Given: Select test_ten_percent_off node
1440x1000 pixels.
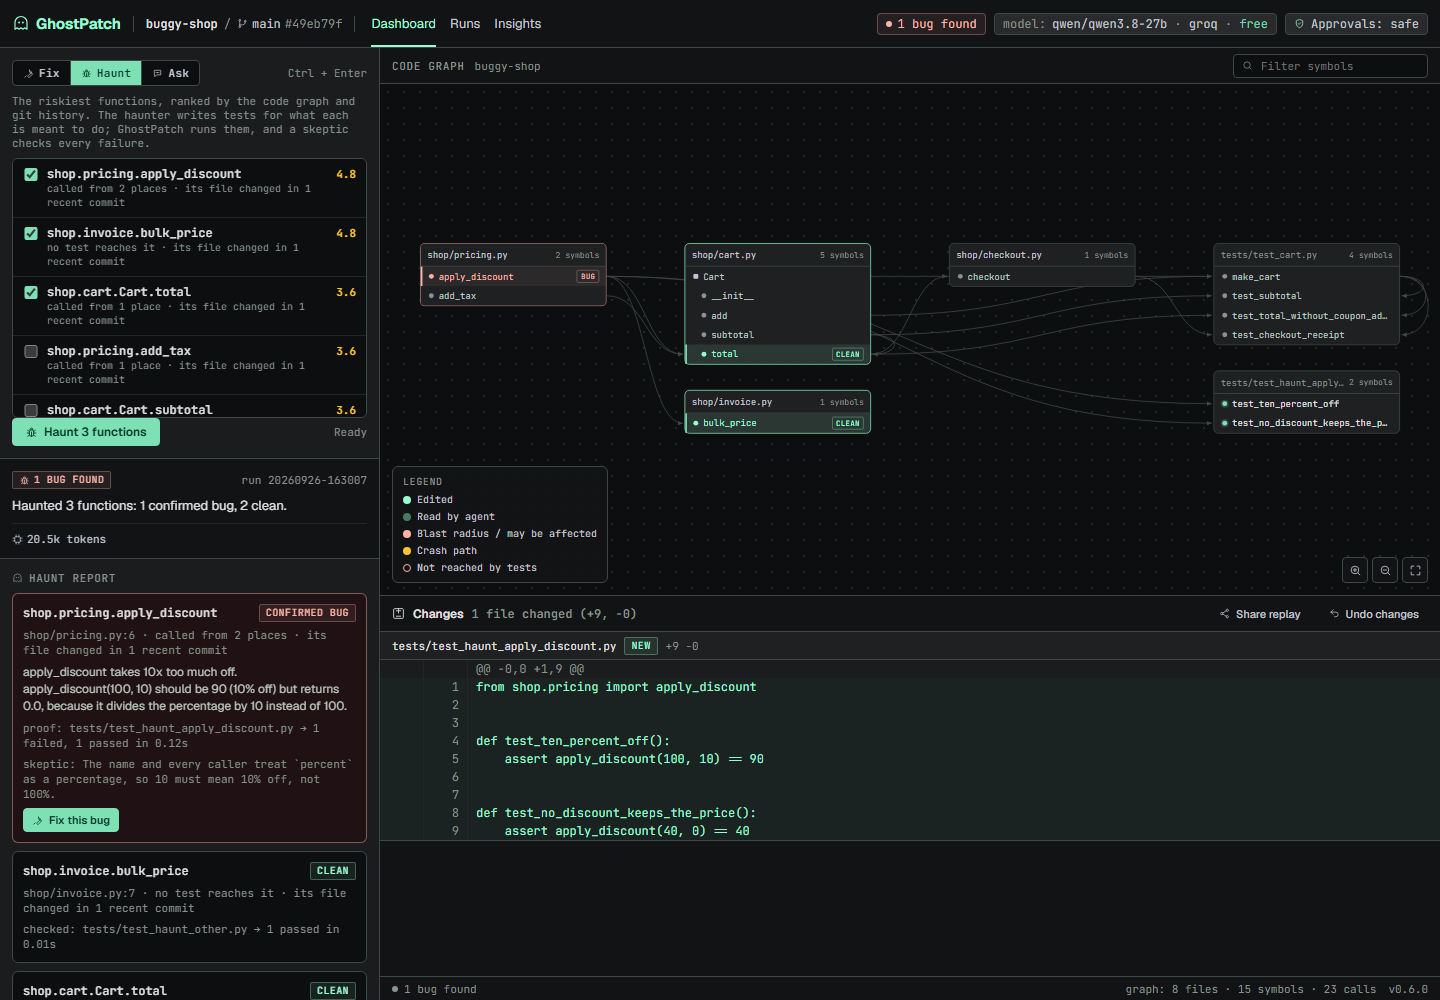Looking at the screenshot, I should pos(1306,404).
